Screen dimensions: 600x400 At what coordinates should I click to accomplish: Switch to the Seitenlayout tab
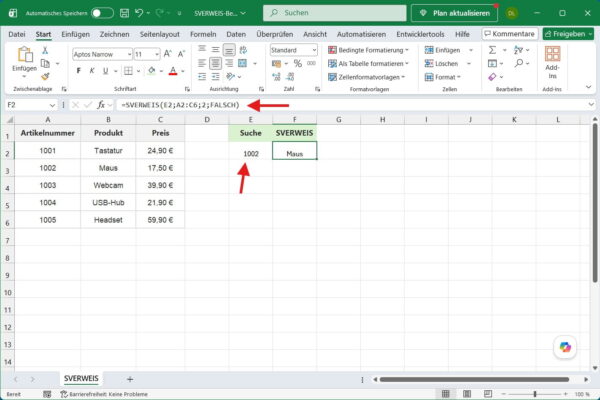[x=160, y=34]
